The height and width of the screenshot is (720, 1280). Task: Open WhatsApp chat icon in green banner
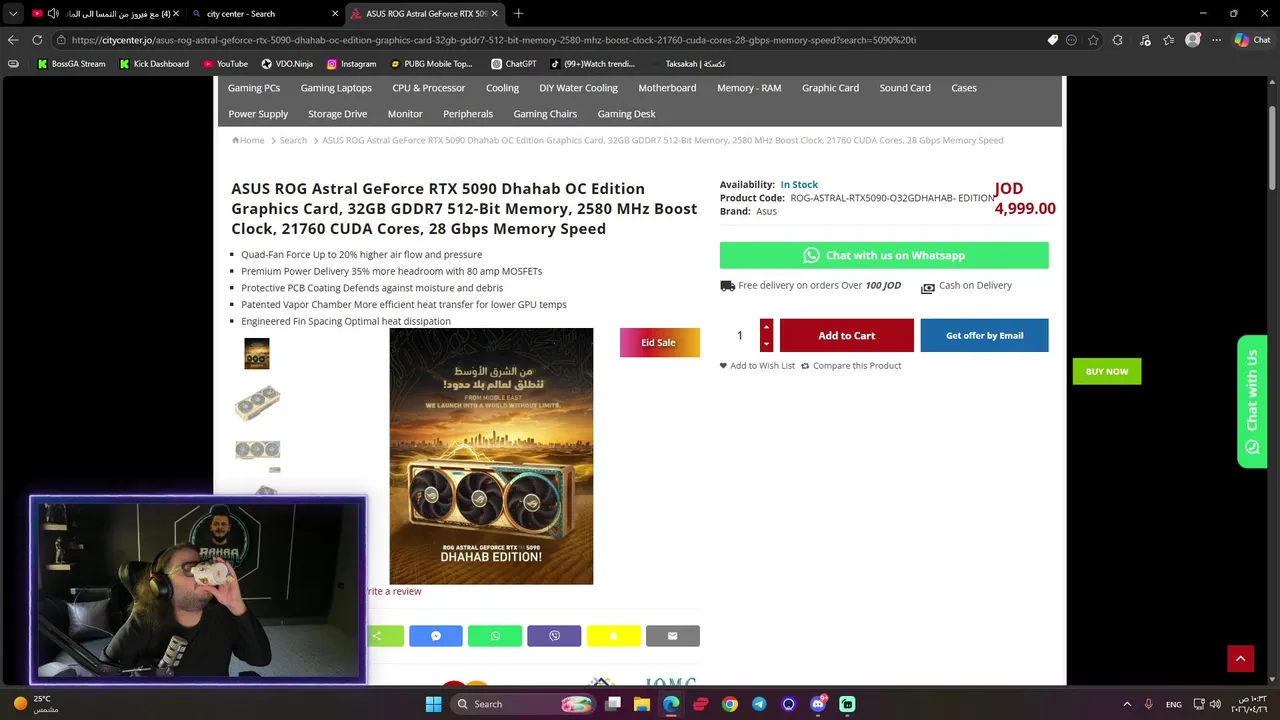click(811, 255)
